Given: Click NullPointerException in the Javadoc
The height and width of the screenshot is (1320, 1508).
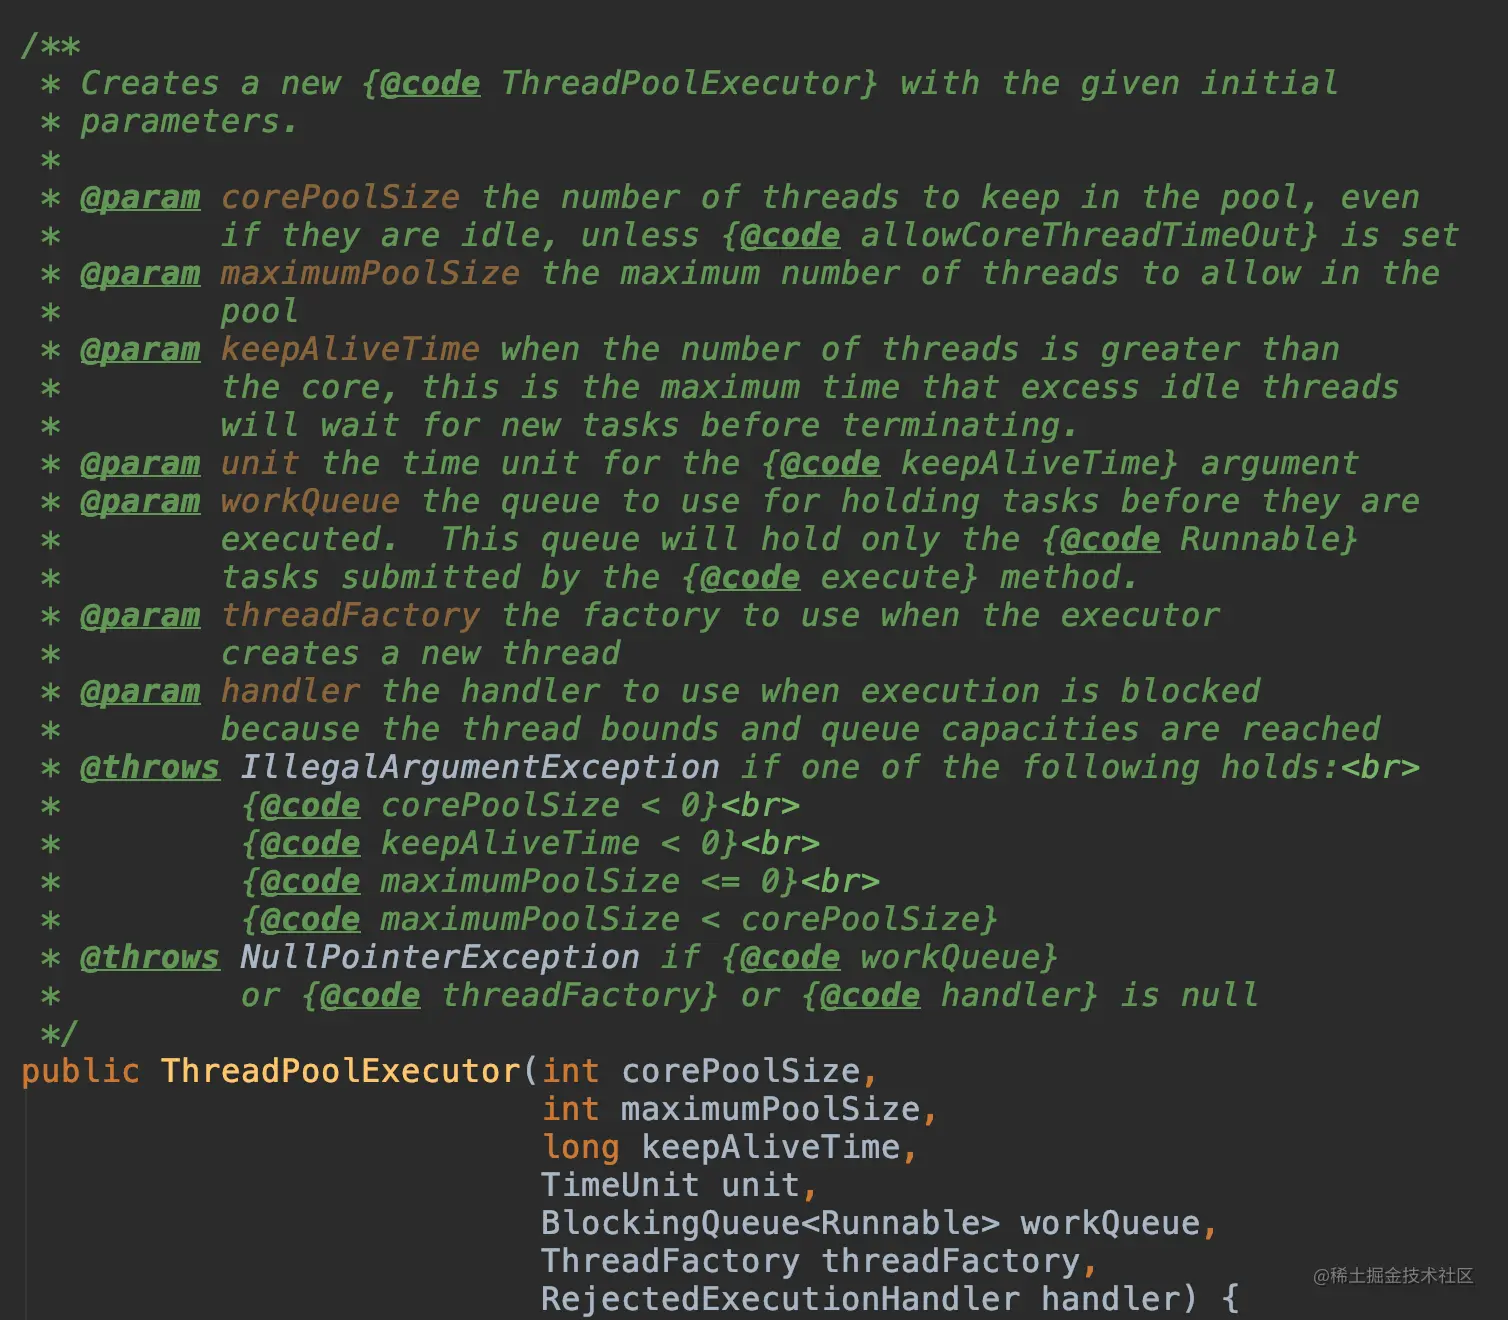Looking at the screenshot, I should [440, 957].
